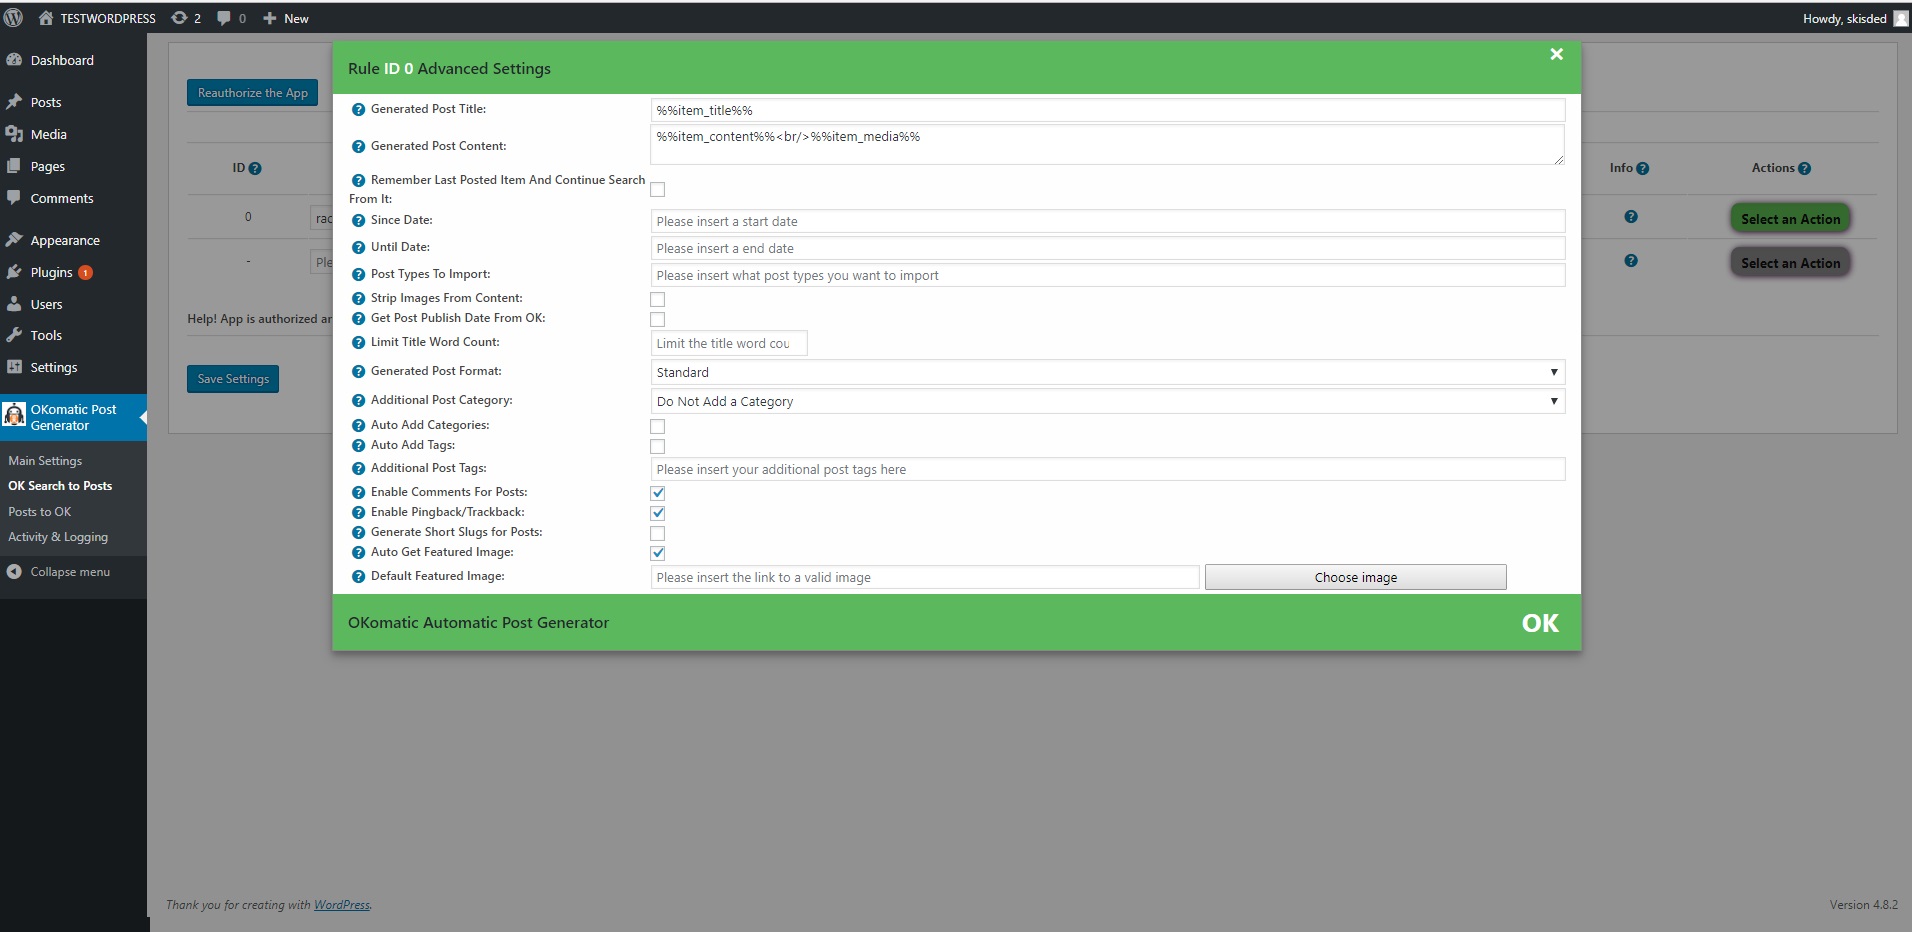Viewport: 1912px width, 932px height.
Task: Open the Dashboard menu item
Action: (62, 60)
